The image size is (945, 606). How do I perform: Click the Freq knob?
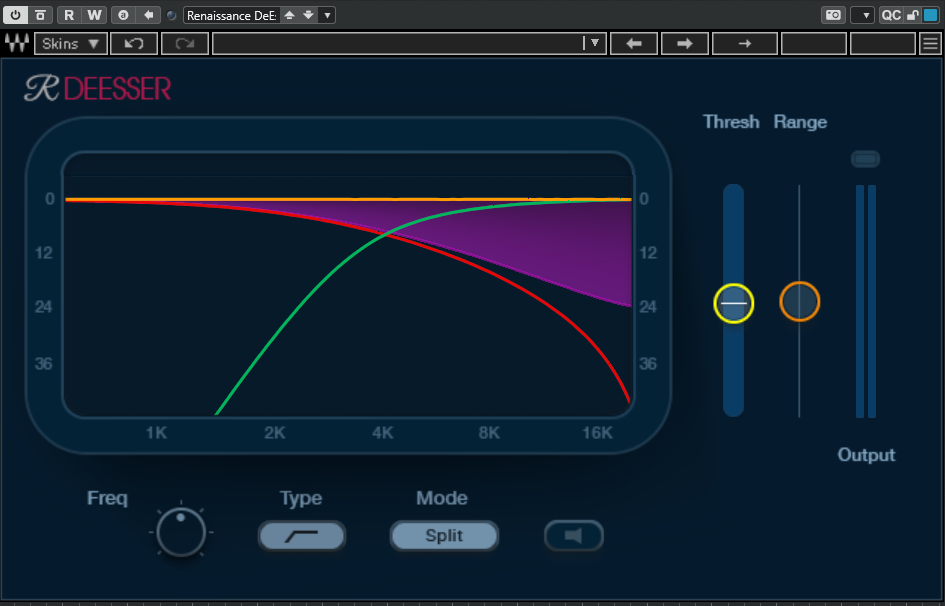pyautogui.click(x=181, y=532)
